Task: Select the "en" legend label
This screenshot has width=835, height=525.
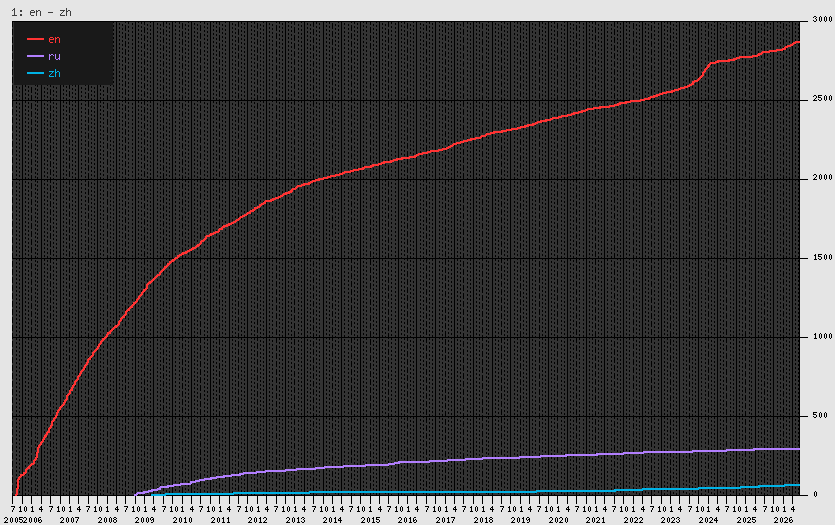Action: click(54, 39)
